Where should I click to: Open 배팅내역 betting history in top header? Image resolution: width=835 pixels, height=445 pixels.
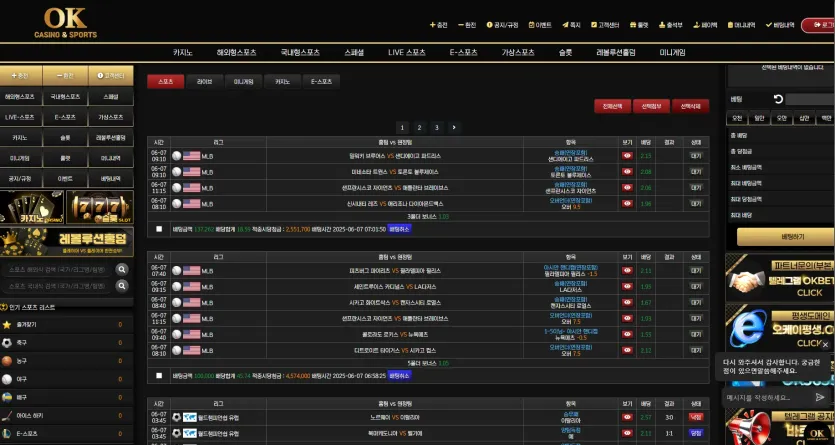tap(780, 25)
